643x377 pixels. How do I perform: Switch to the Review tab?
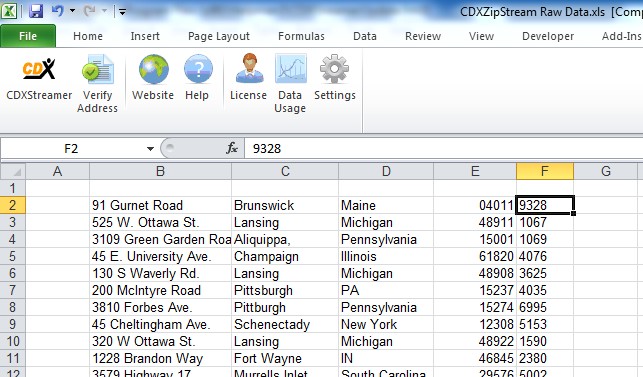click(x=423, y=36)
